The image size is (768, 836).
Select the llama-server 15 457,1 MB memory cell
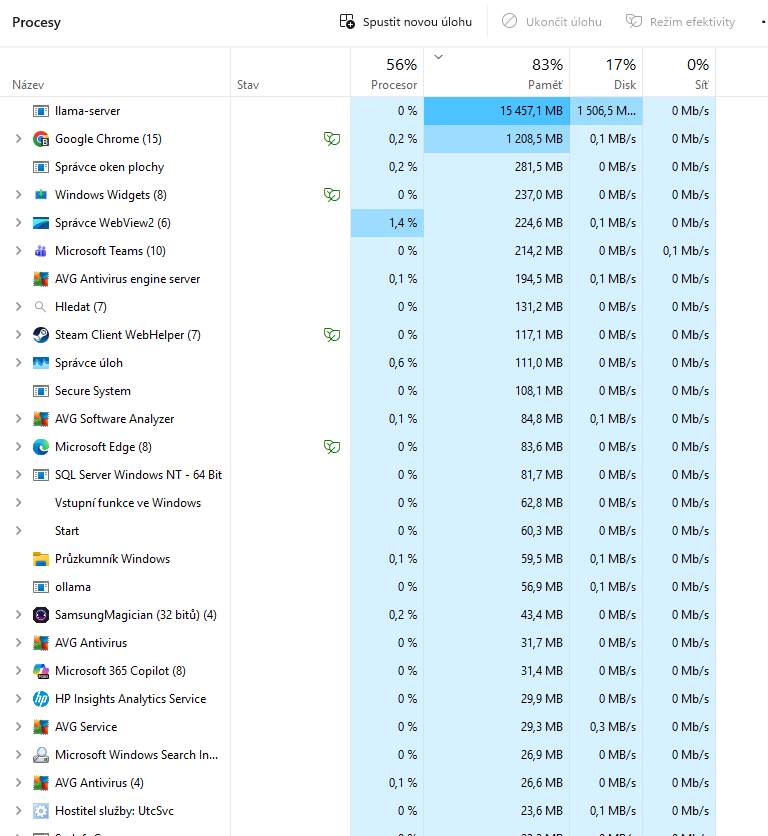click(497, 111)
